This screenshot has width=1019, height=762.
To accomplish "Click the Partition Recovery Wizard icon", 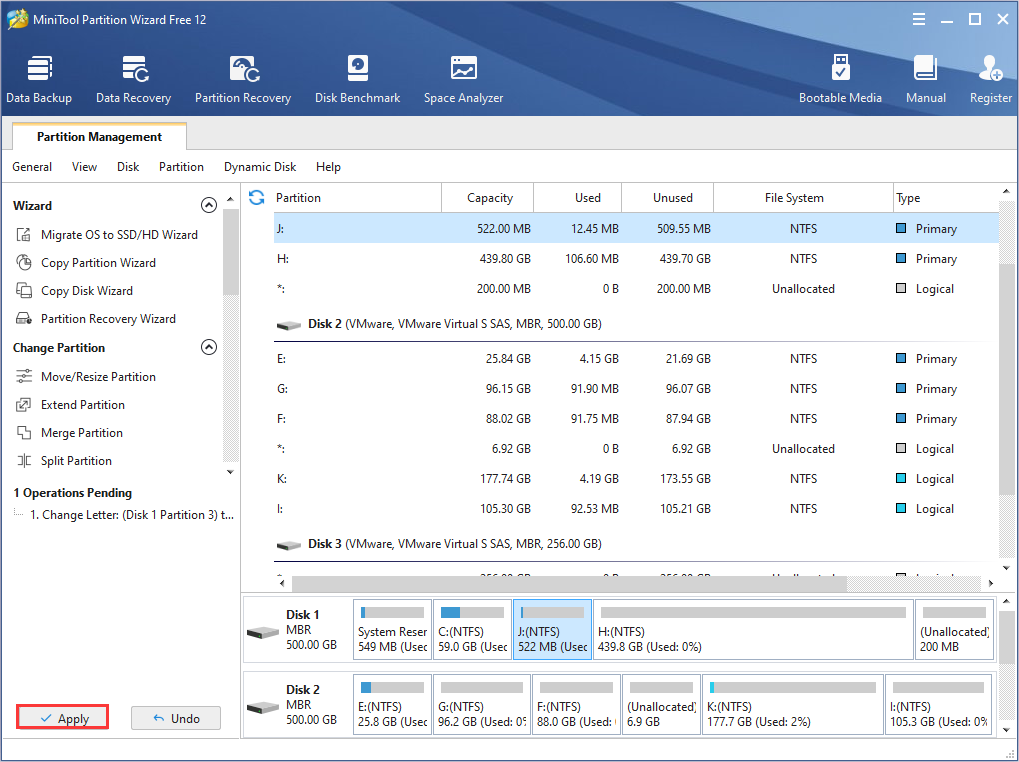I will [x=23, y=318].
